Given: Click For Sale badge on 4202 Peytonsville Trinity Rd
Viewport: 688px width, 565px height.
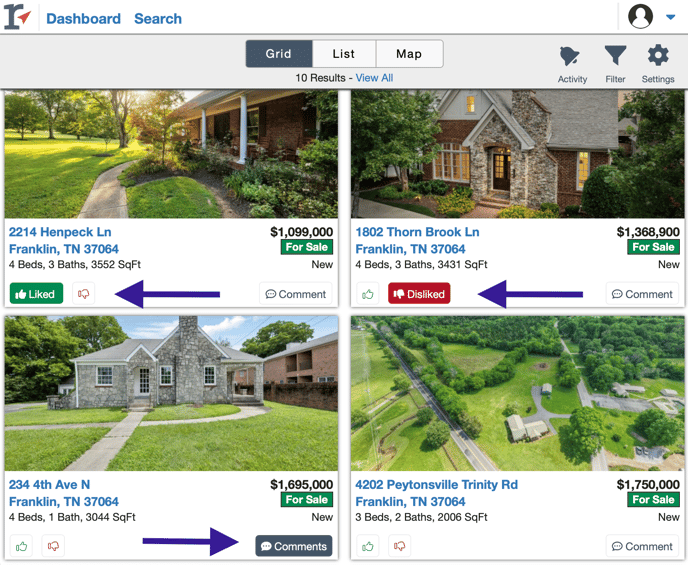Looking at the screenshot, I should (x=653, y=500).
